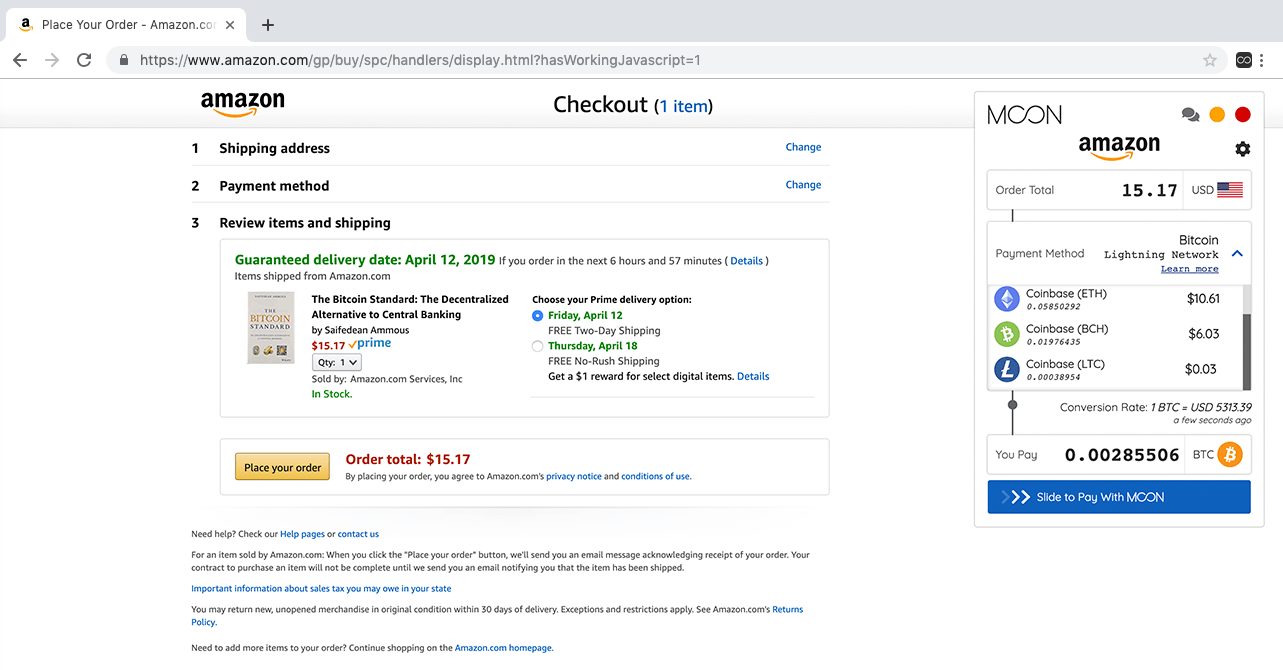Click the Slide to Pay With Moon slider
This screenshot has width=1283, height=670.
click(x=1118, y=497)
